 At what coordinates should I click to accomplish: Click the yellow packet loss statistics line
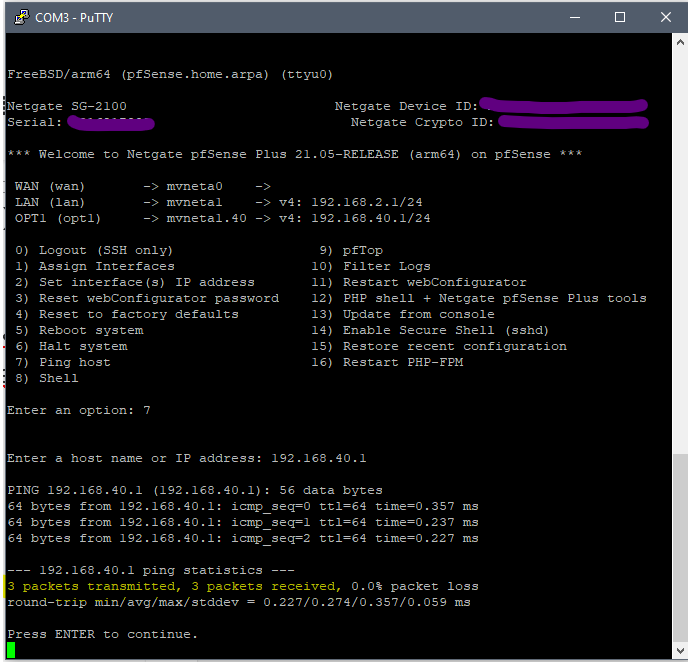tap(242, 586)
